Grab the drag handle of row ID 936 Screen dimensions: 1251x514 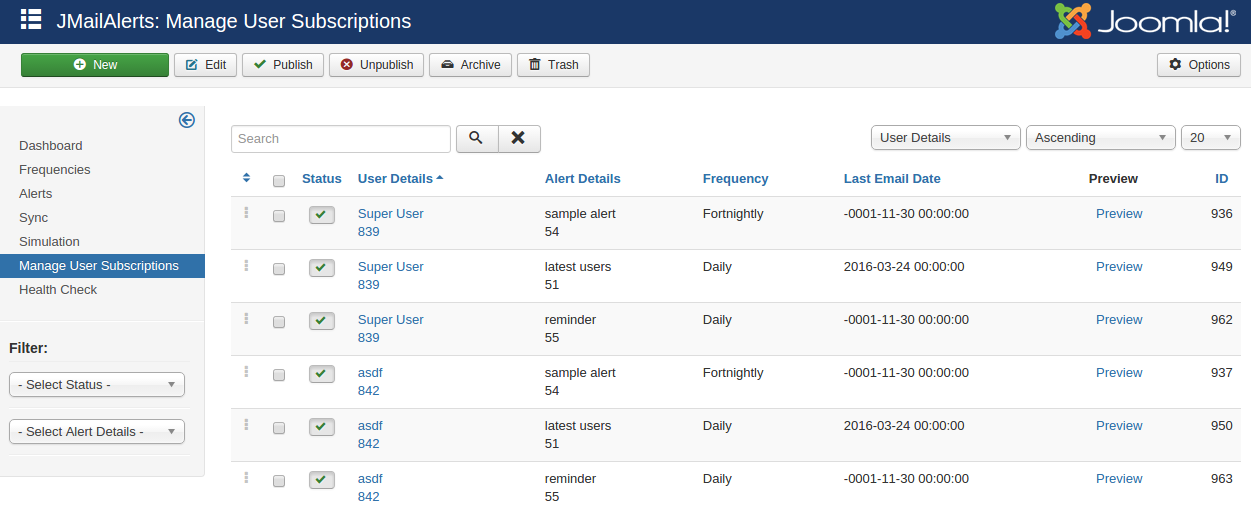[246, 213]
